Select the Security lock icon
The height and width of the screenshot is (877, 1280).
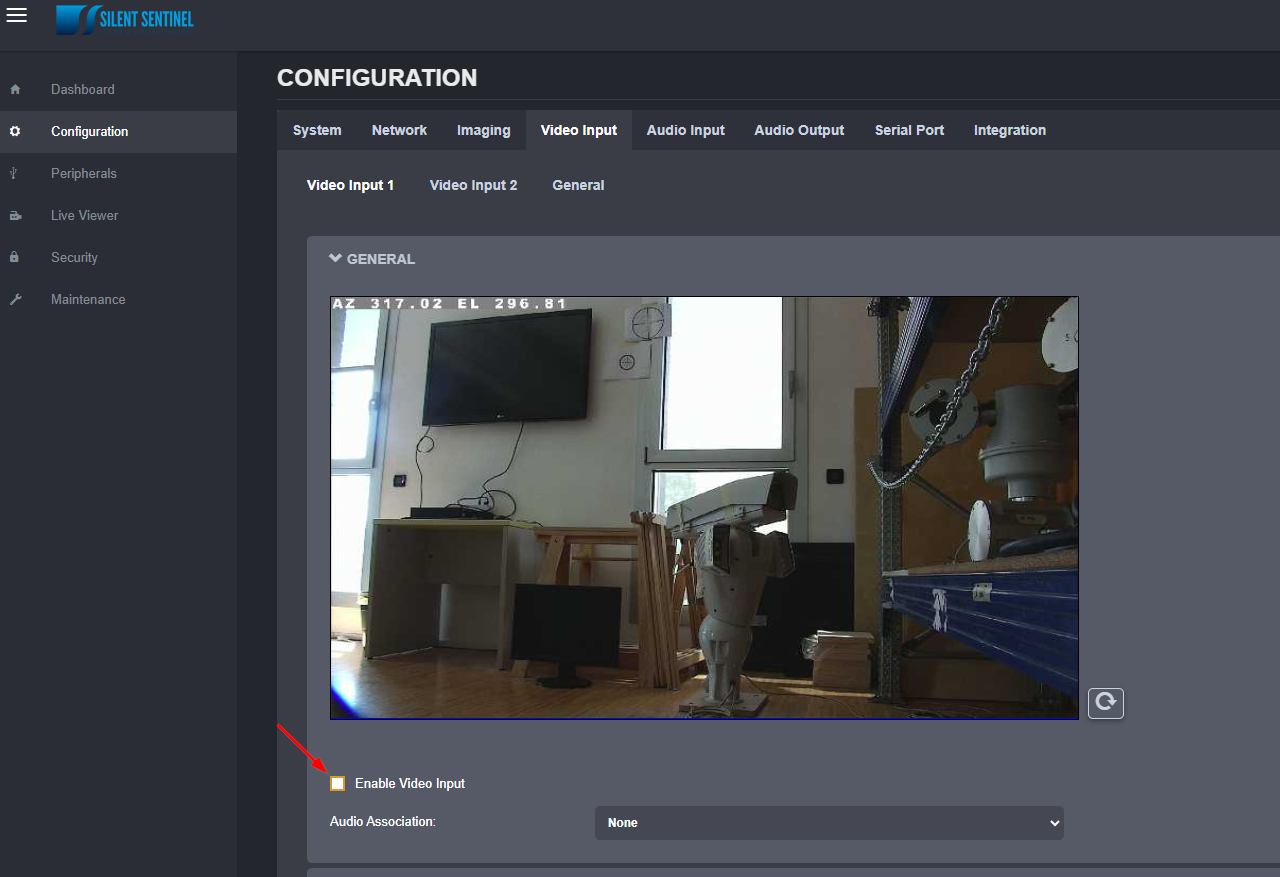point(15,257)
